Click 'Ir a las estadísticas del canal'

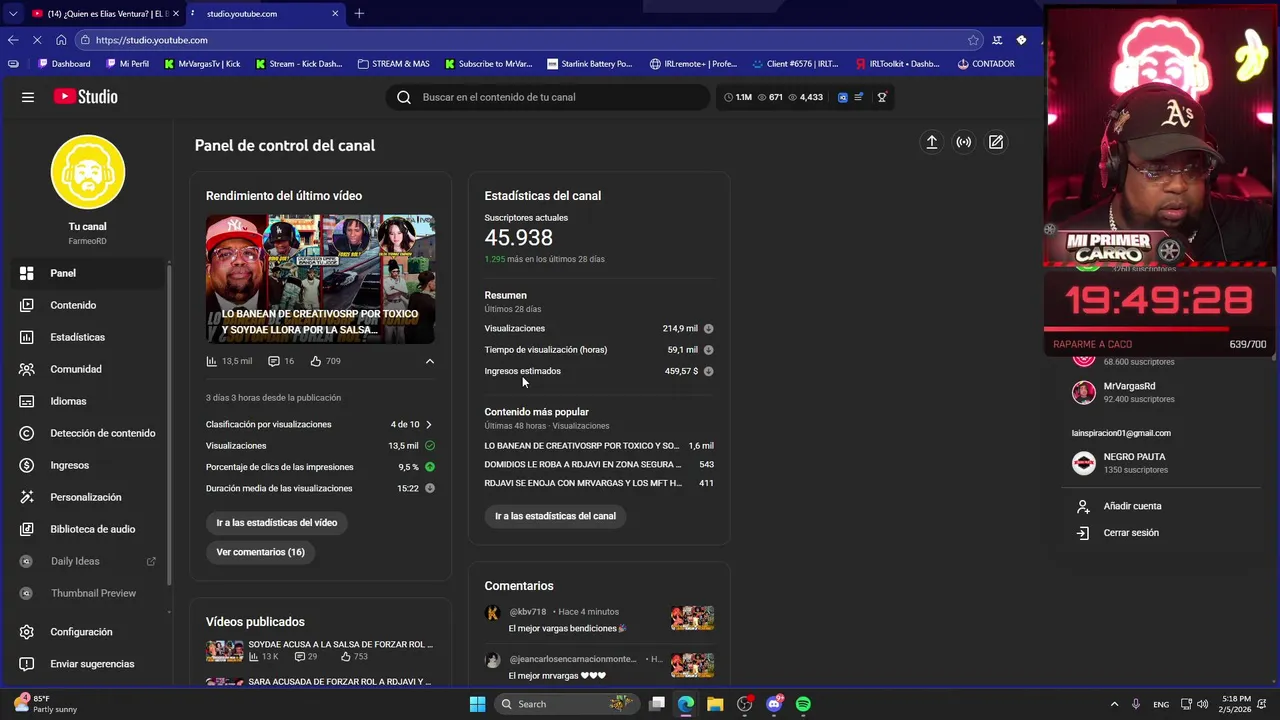[x=555, y=516]
